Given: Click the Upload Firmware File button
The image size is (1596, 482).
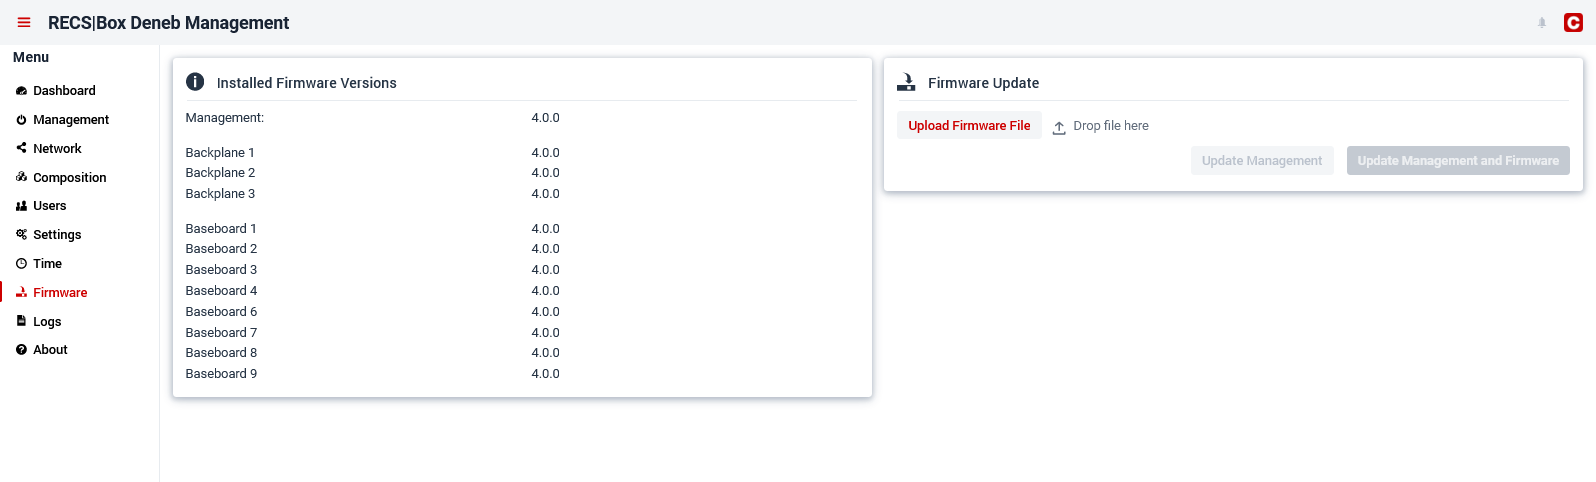Looking at the screenshot, I should pos(969,126).
